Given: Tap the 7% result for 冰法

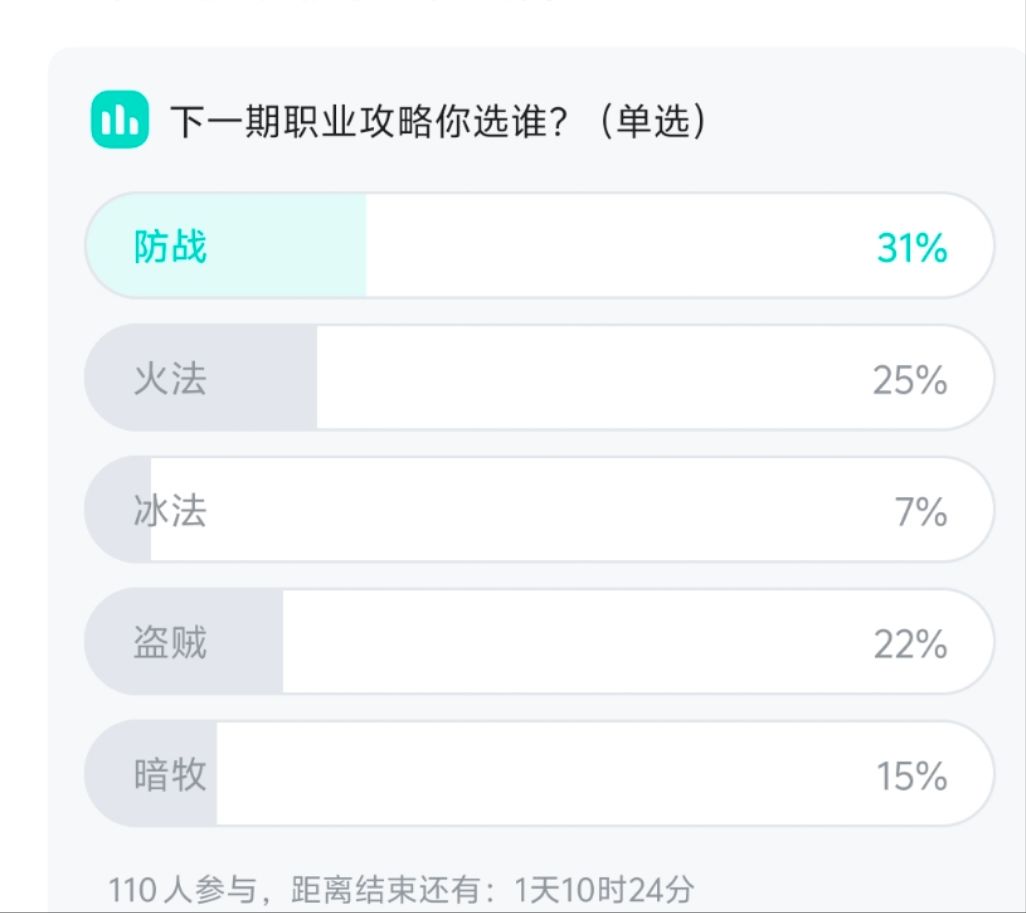Looking at the screenshot, I should click(921, 512).
